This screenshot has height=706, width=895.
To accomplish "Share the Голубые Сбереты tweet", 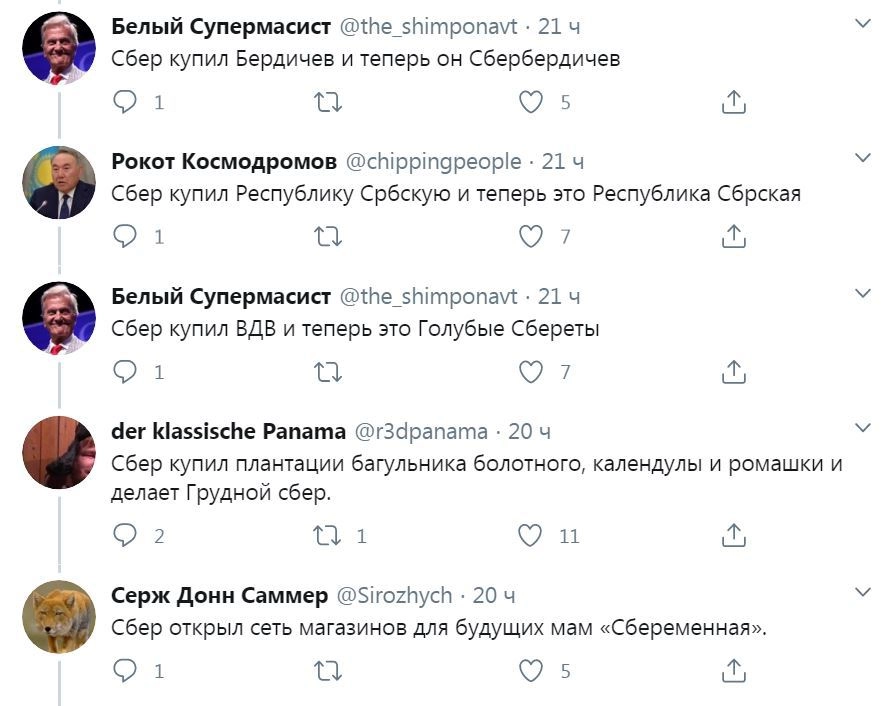I will coord(733,372).
